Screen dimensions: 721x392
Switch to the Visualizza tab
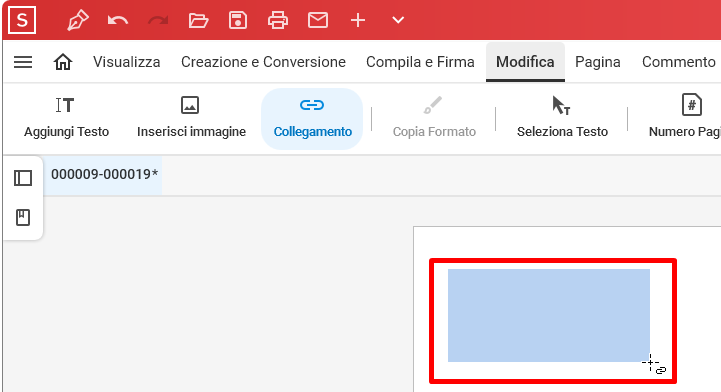coord(126,62)
